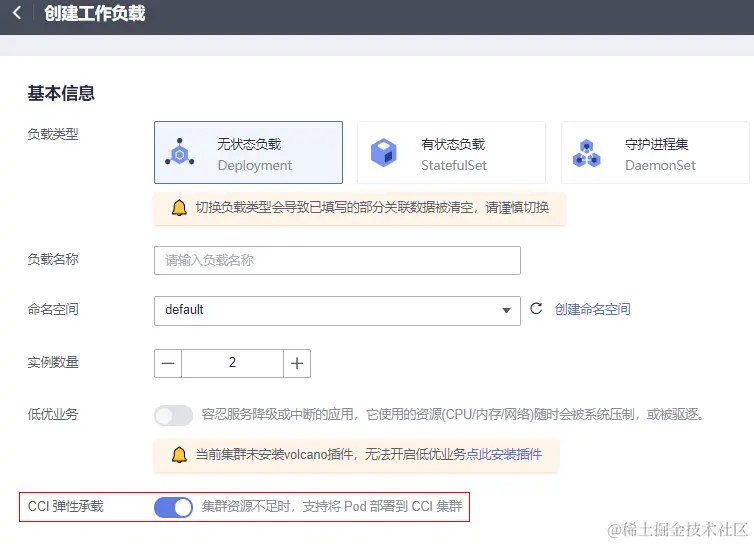Viewport: 754px width, 544px height.
Task: Select the 有状态负载 StatefulSet card
Action: point(451,152)
